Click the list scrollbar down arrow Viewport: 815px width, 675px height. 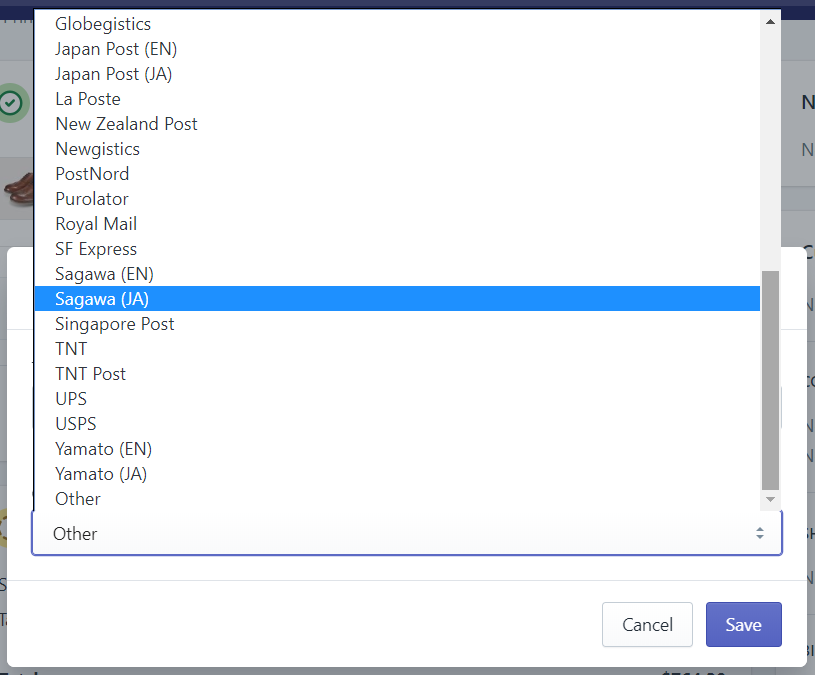tap(770, 499)
